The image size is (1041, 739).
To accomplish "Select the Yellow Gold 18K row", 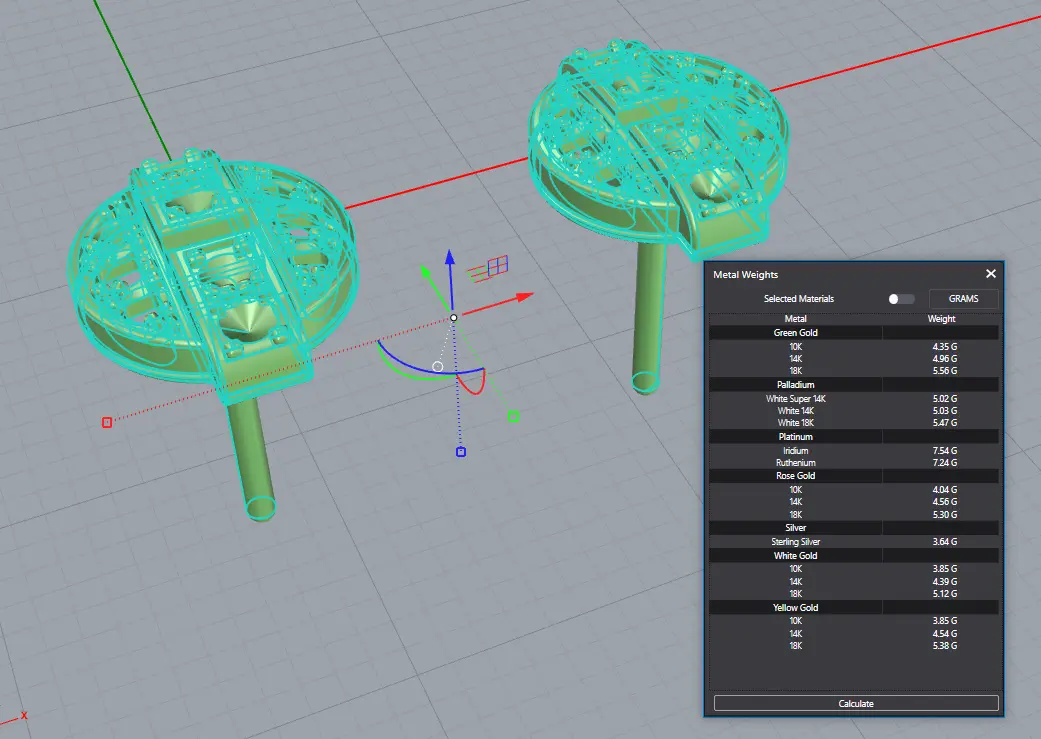I will tap(854, 645).
